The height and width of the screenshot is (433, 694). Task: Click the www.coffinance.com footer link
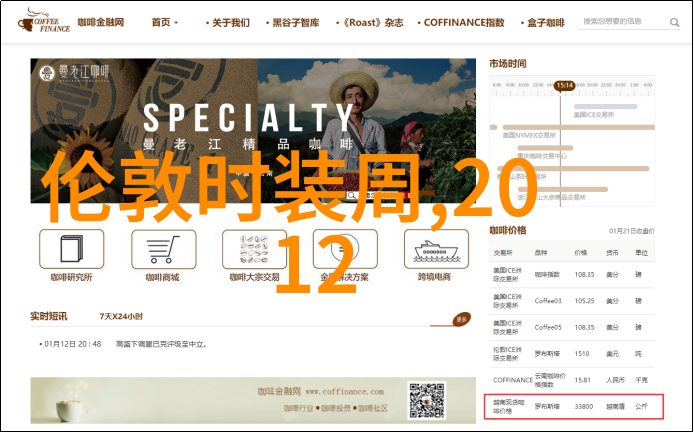tap(345, 392)
